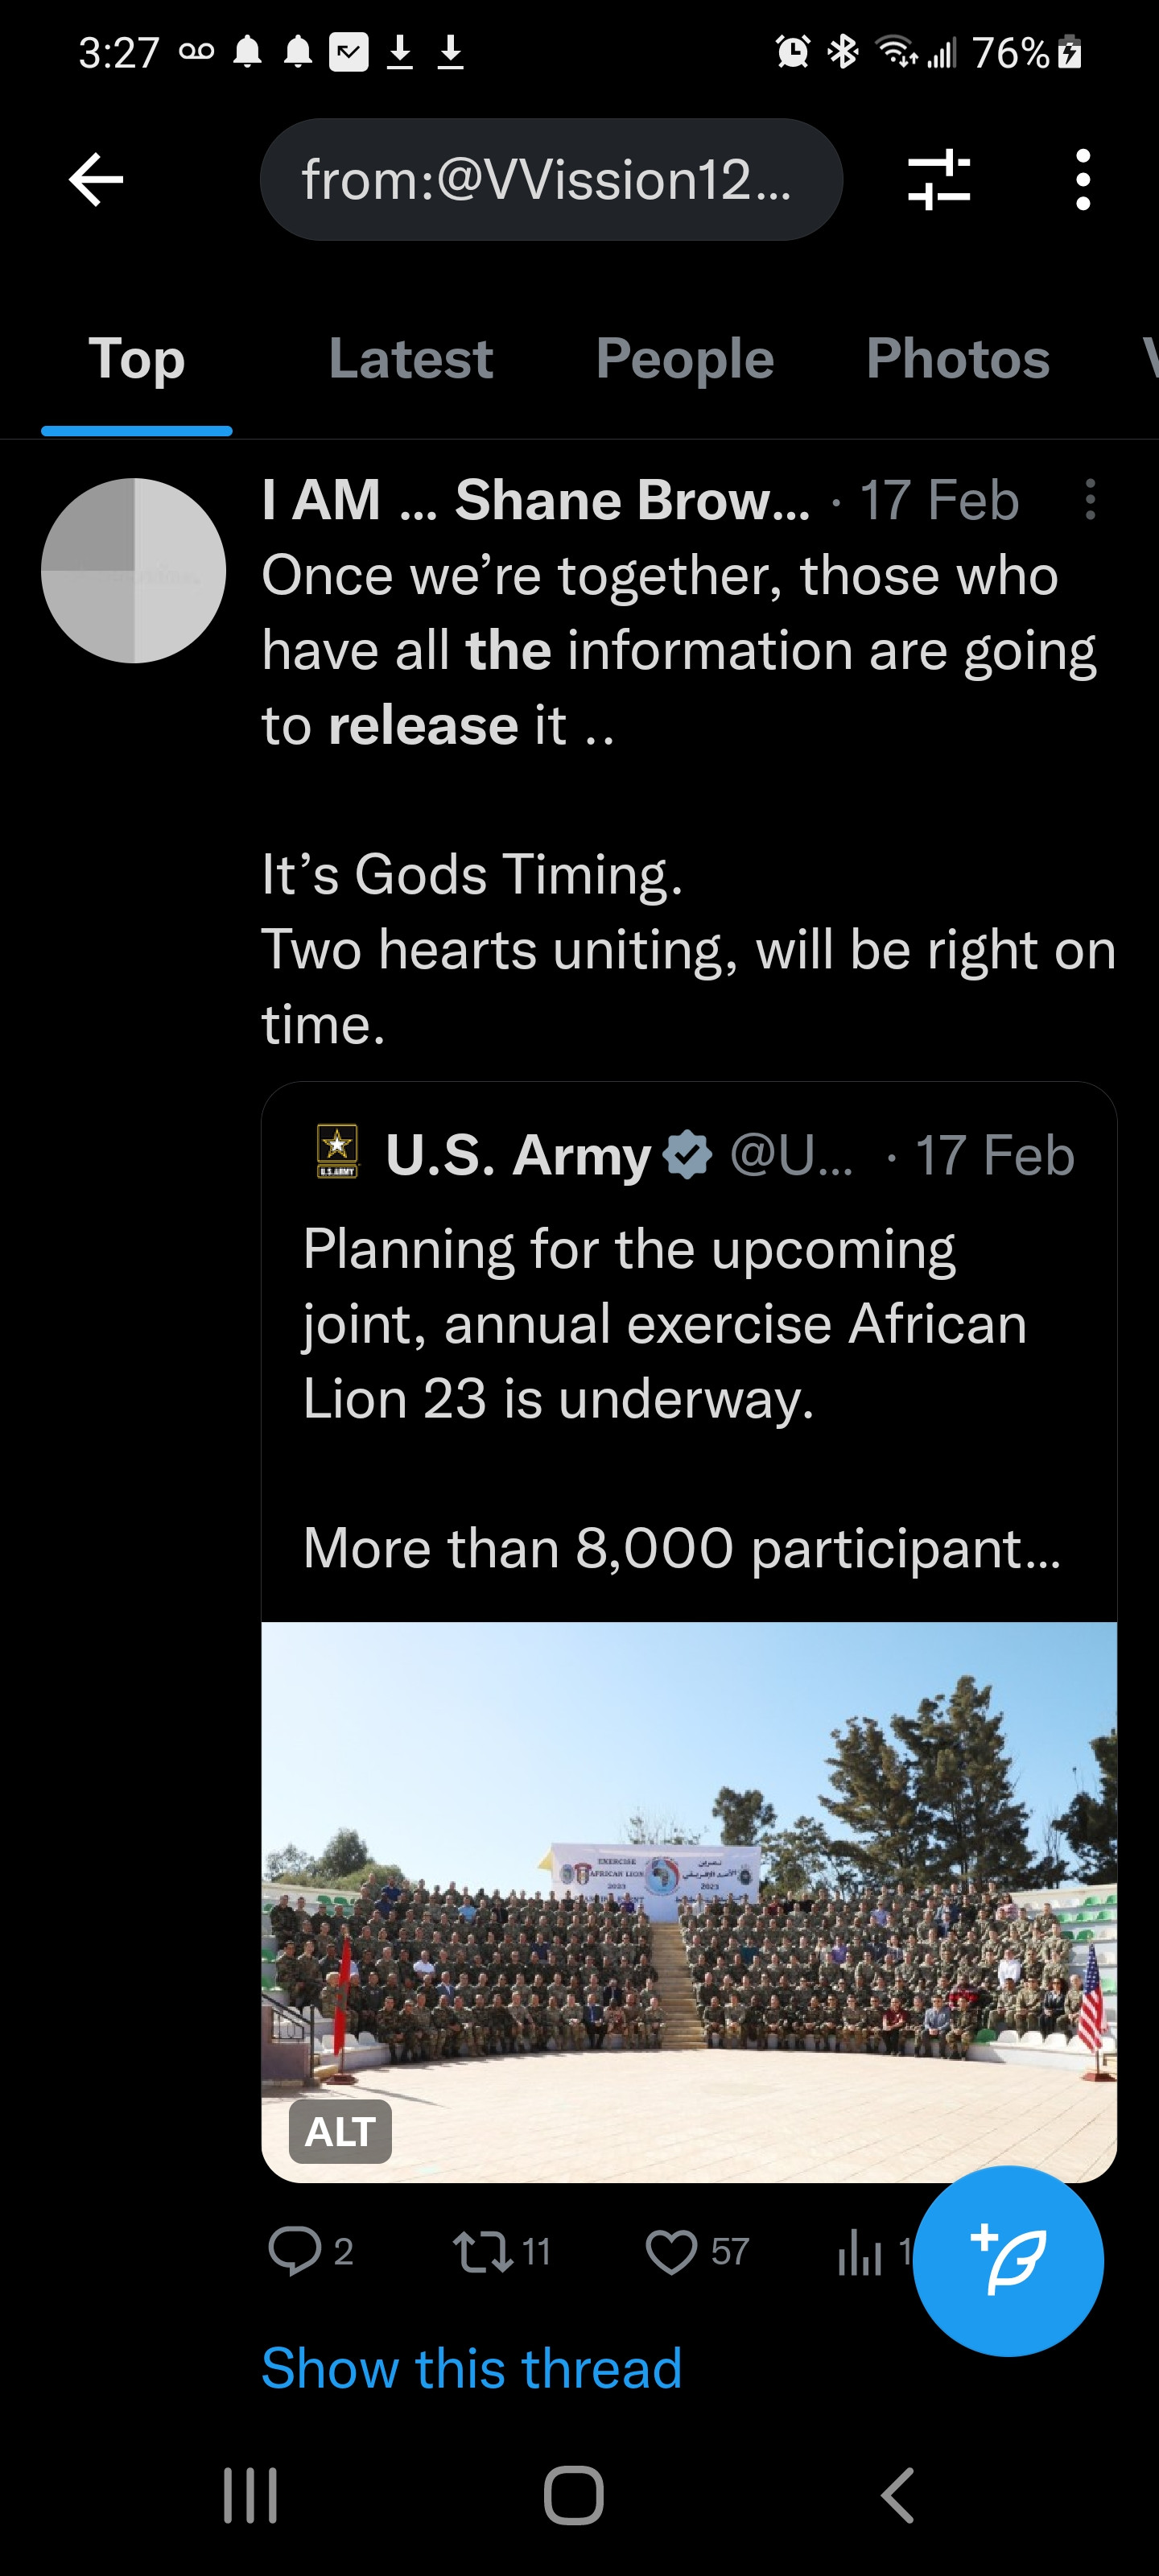Open the search filters icon

938,180
